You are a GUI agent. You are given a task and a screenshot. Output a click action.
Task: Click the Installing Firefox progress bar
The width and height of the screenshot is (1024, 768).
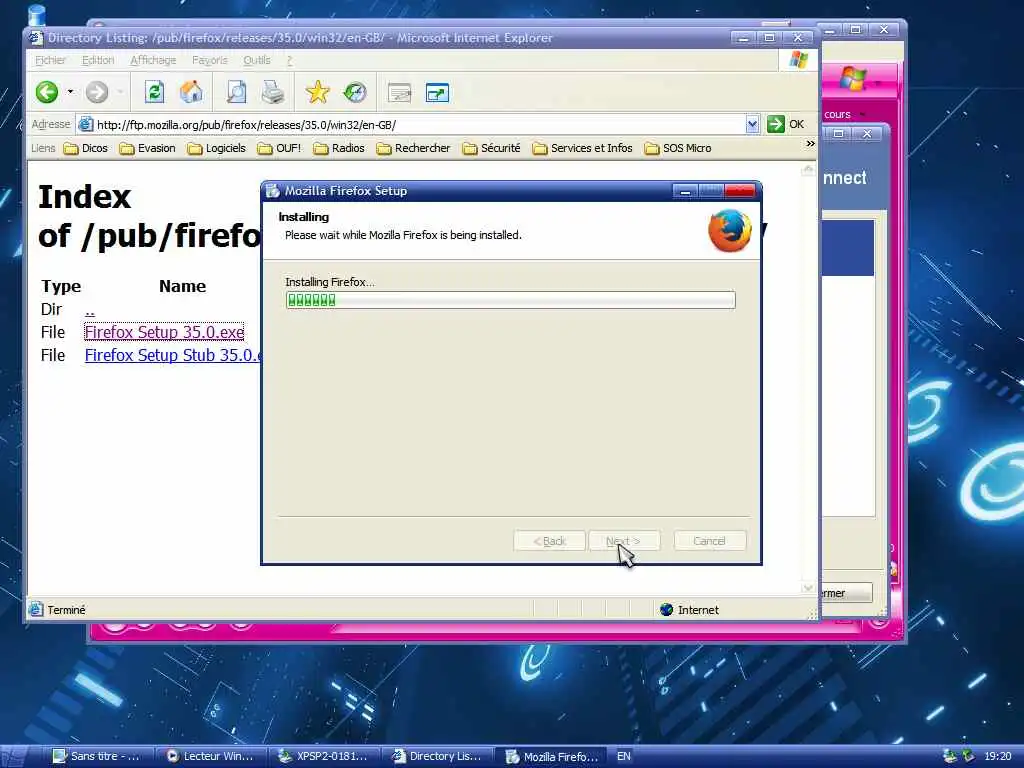[x=510, y=300]
